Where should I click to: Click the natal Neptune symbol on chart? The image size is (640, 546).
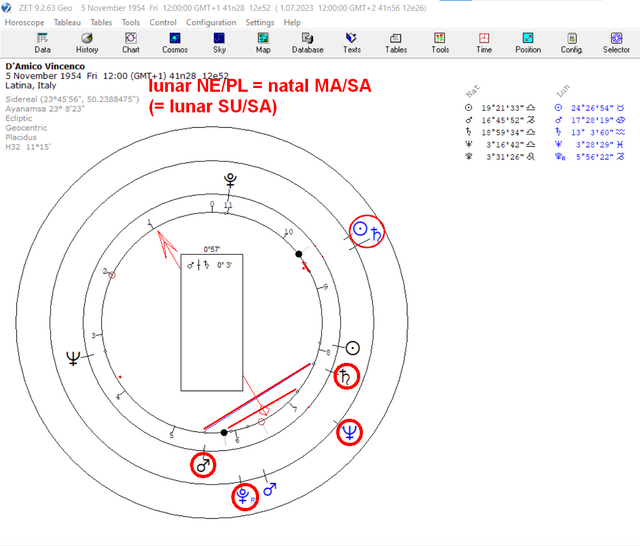coord(73,358)
